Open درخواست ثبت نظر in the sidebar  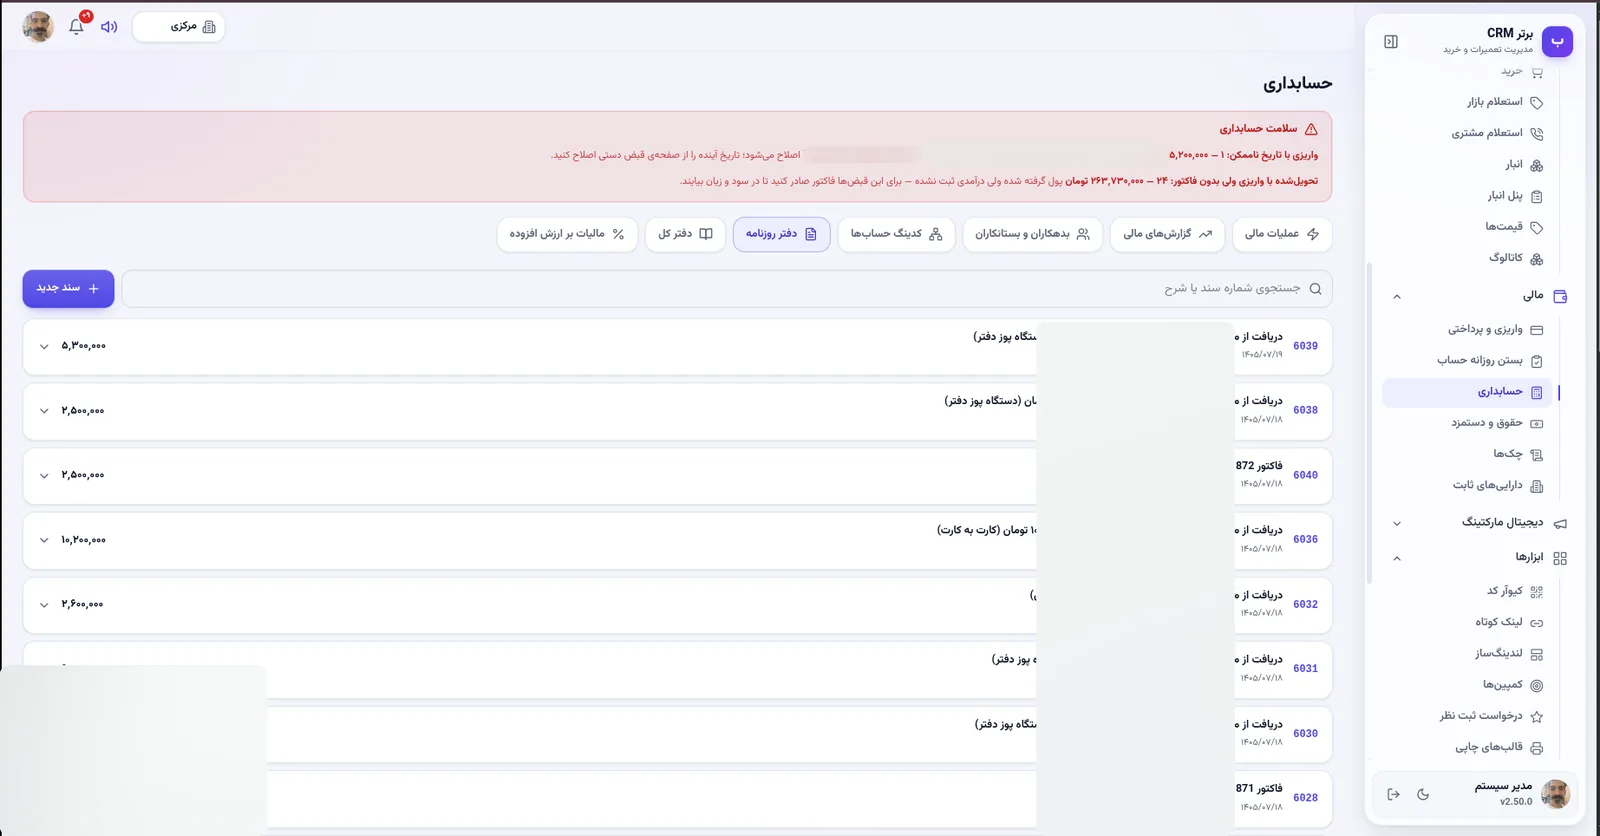coord(1491,716)
